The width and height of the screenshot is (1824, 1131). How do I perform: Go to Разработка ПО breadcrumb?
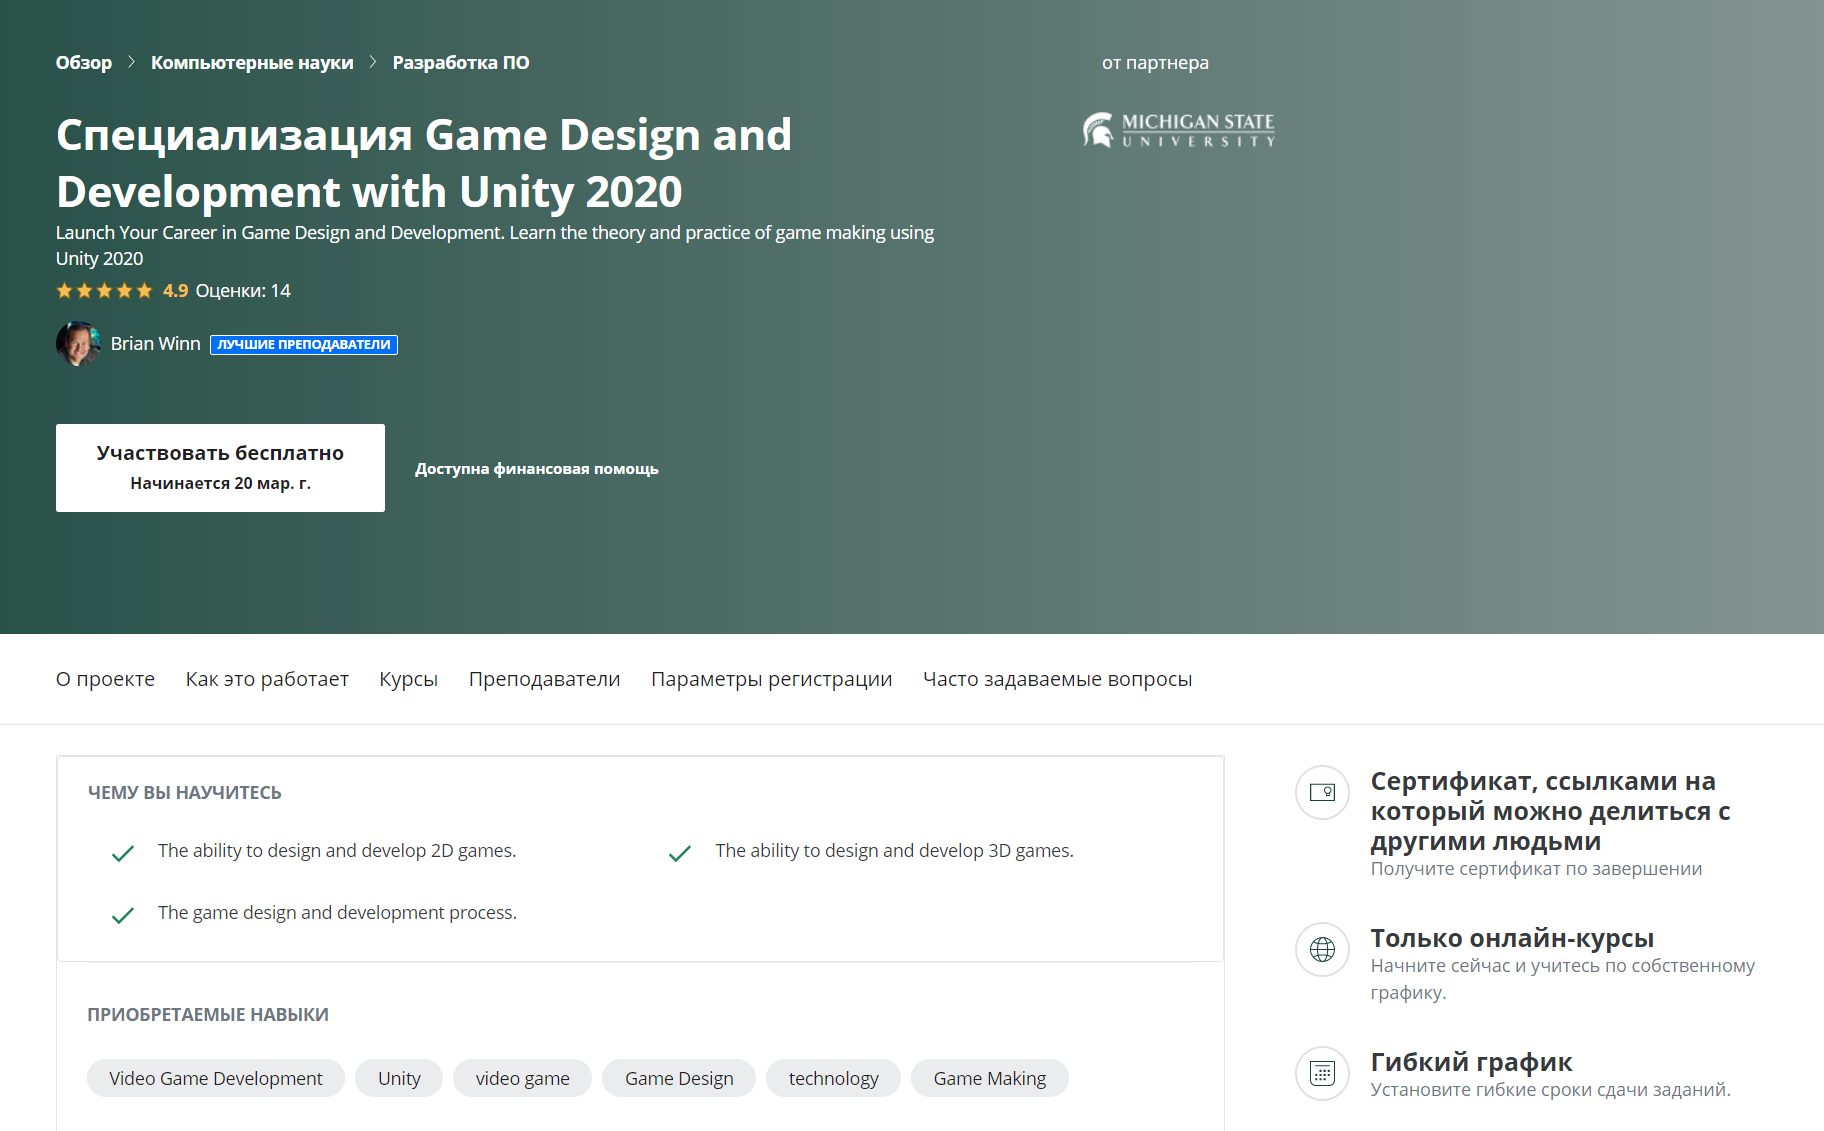tap(461, 62)
